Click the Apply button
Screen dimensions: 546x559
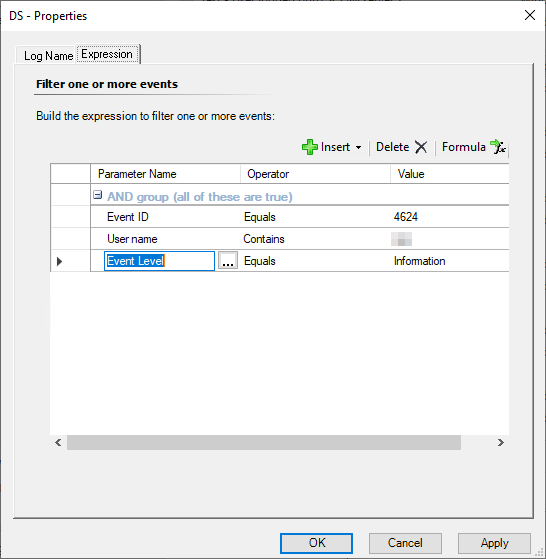pyautogui.click(x=494, y=543)
